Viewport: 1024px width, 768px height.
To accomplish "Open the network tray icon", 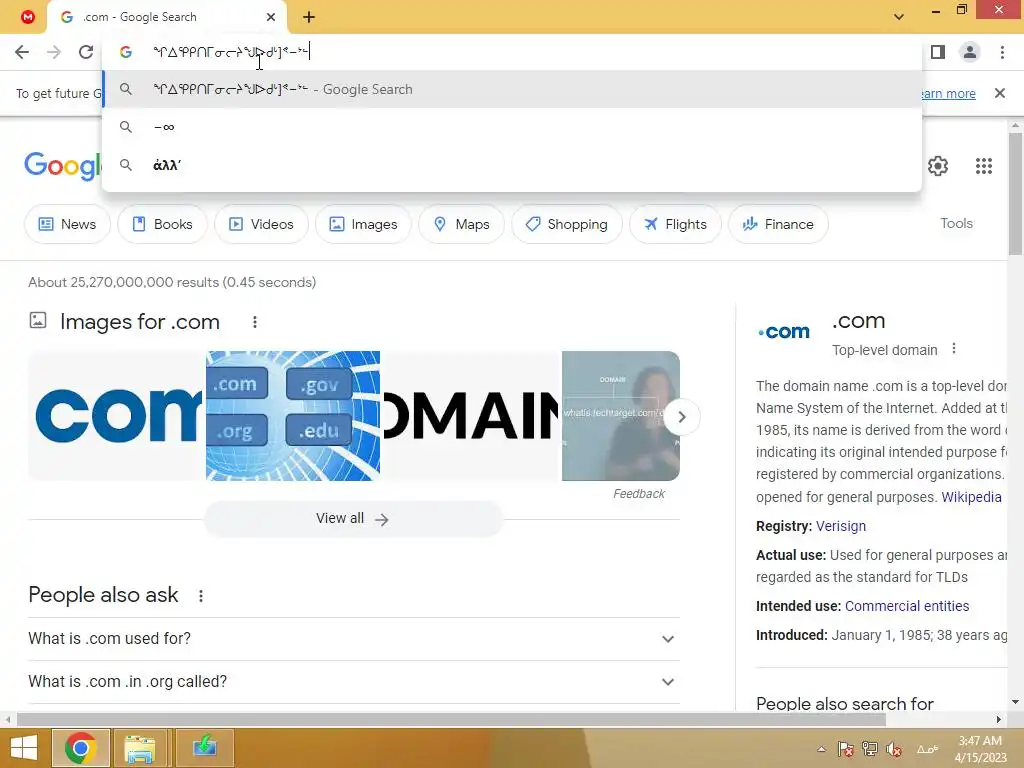I will [x=869, y=749].
